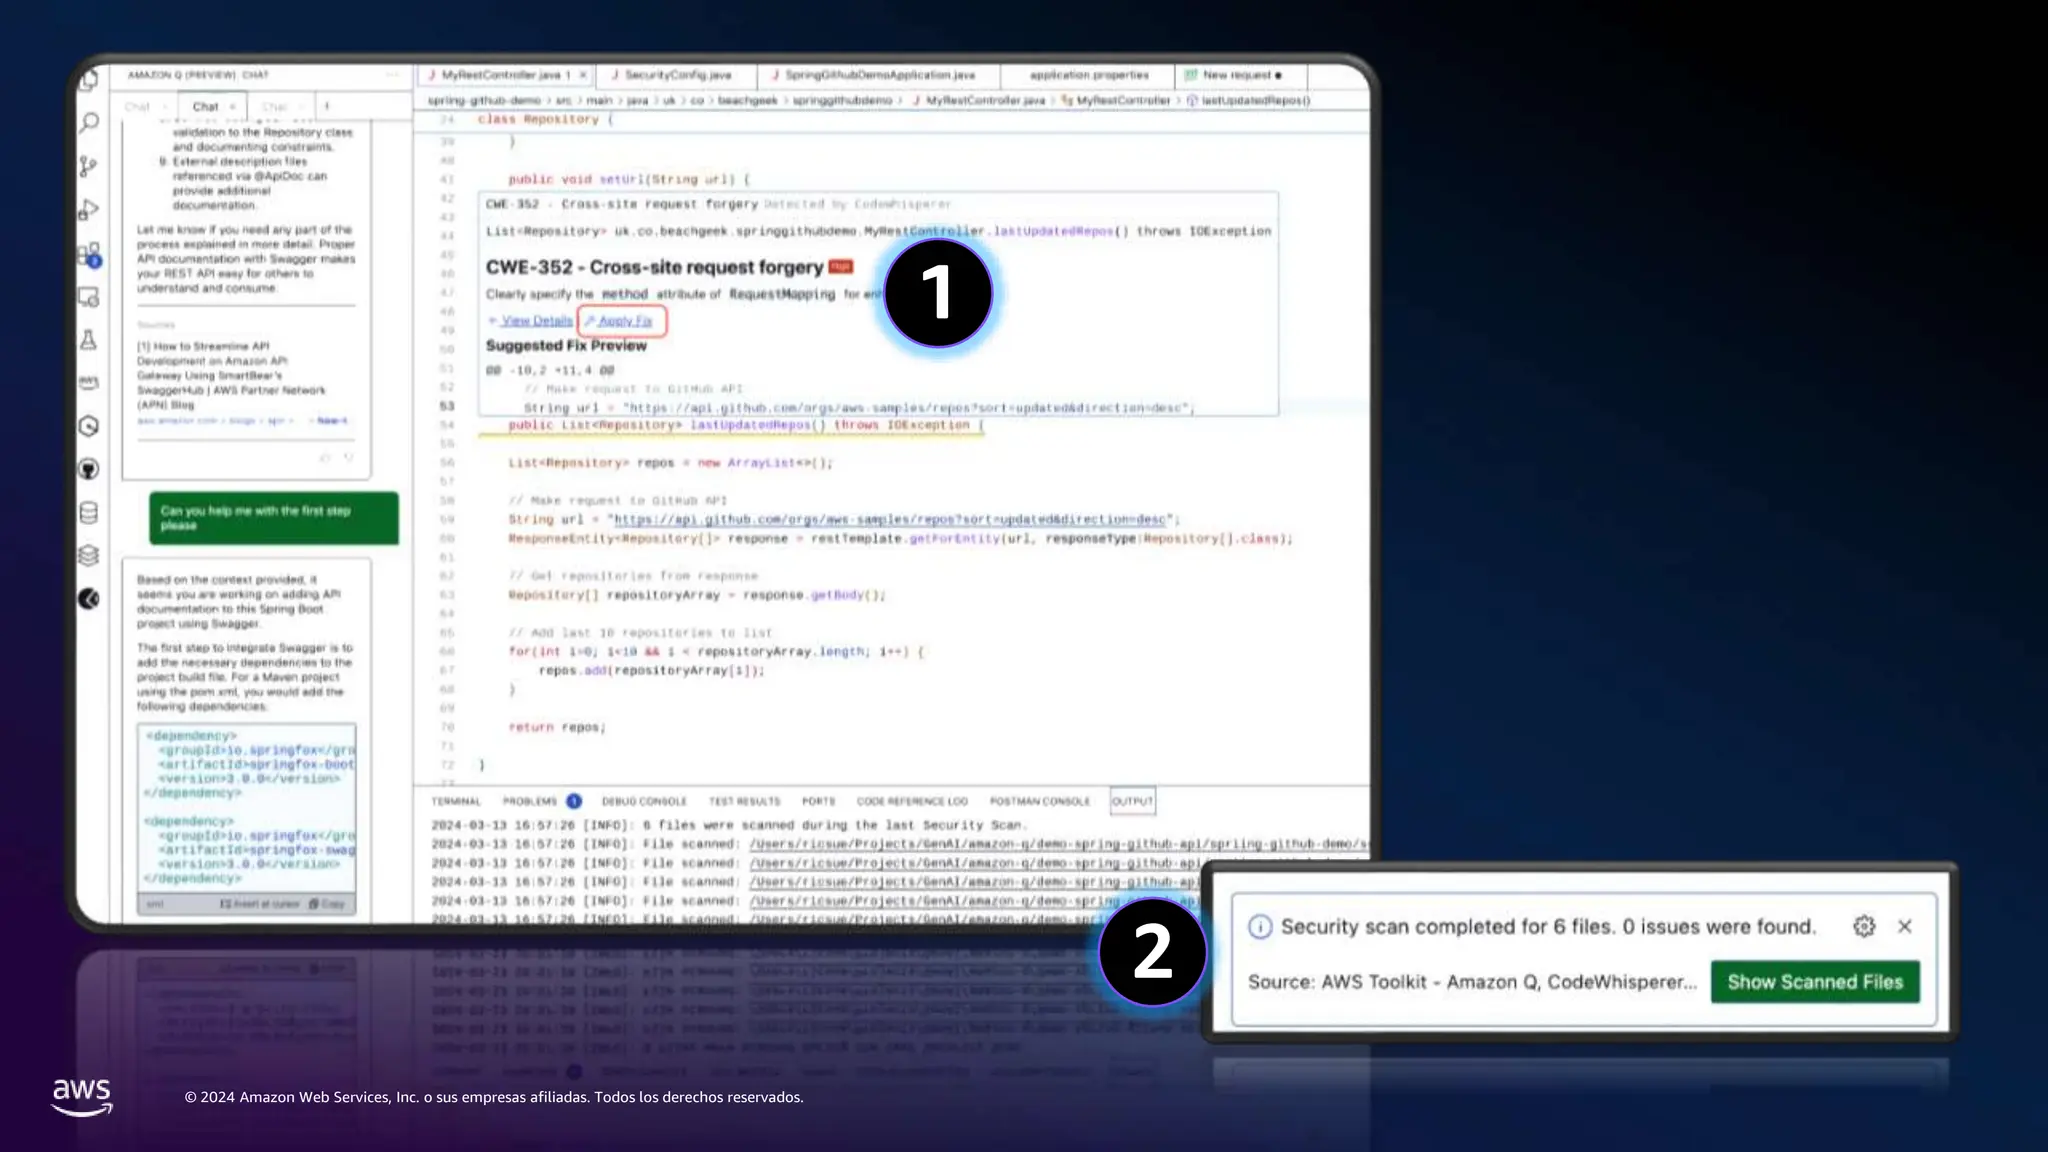Click the info icon on the scan notification
Viewport: 2048px width, 1152px height.
[x=1260, y=927]
